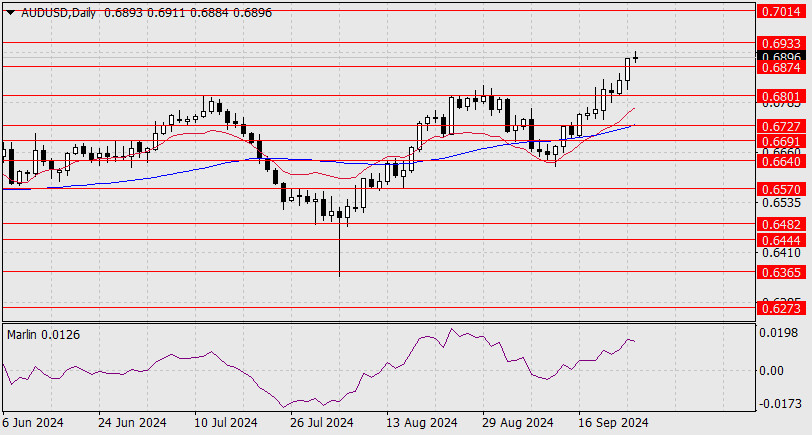This screenshot has width=812, height=435.
Task: Click the 0.6482 price level label
Action: click(782, 225)
